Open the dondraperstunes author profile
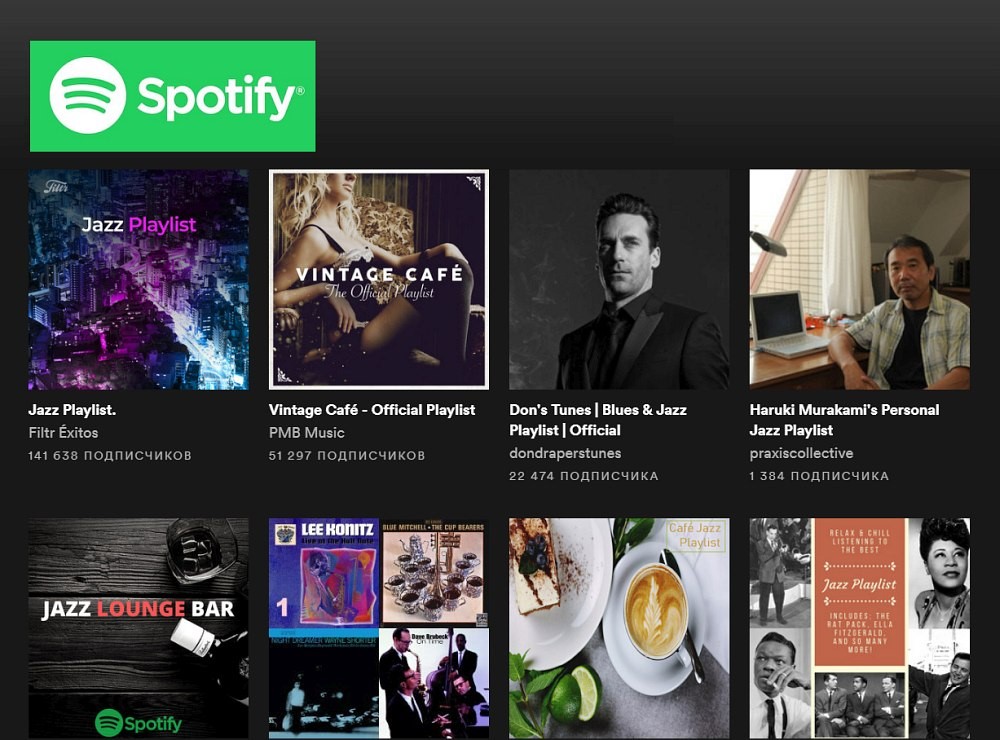The height and width of the screenshot is (740, 1000). coord(565,453)
